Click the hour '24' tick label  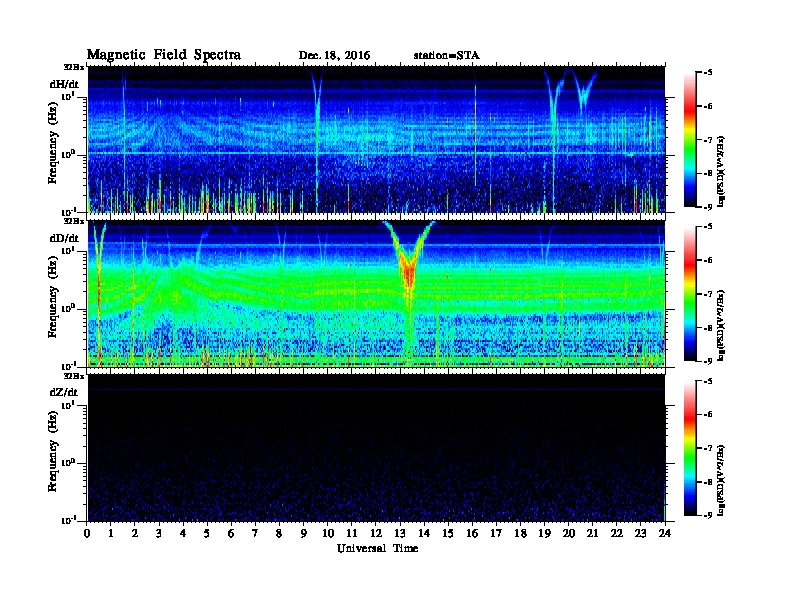665,533
